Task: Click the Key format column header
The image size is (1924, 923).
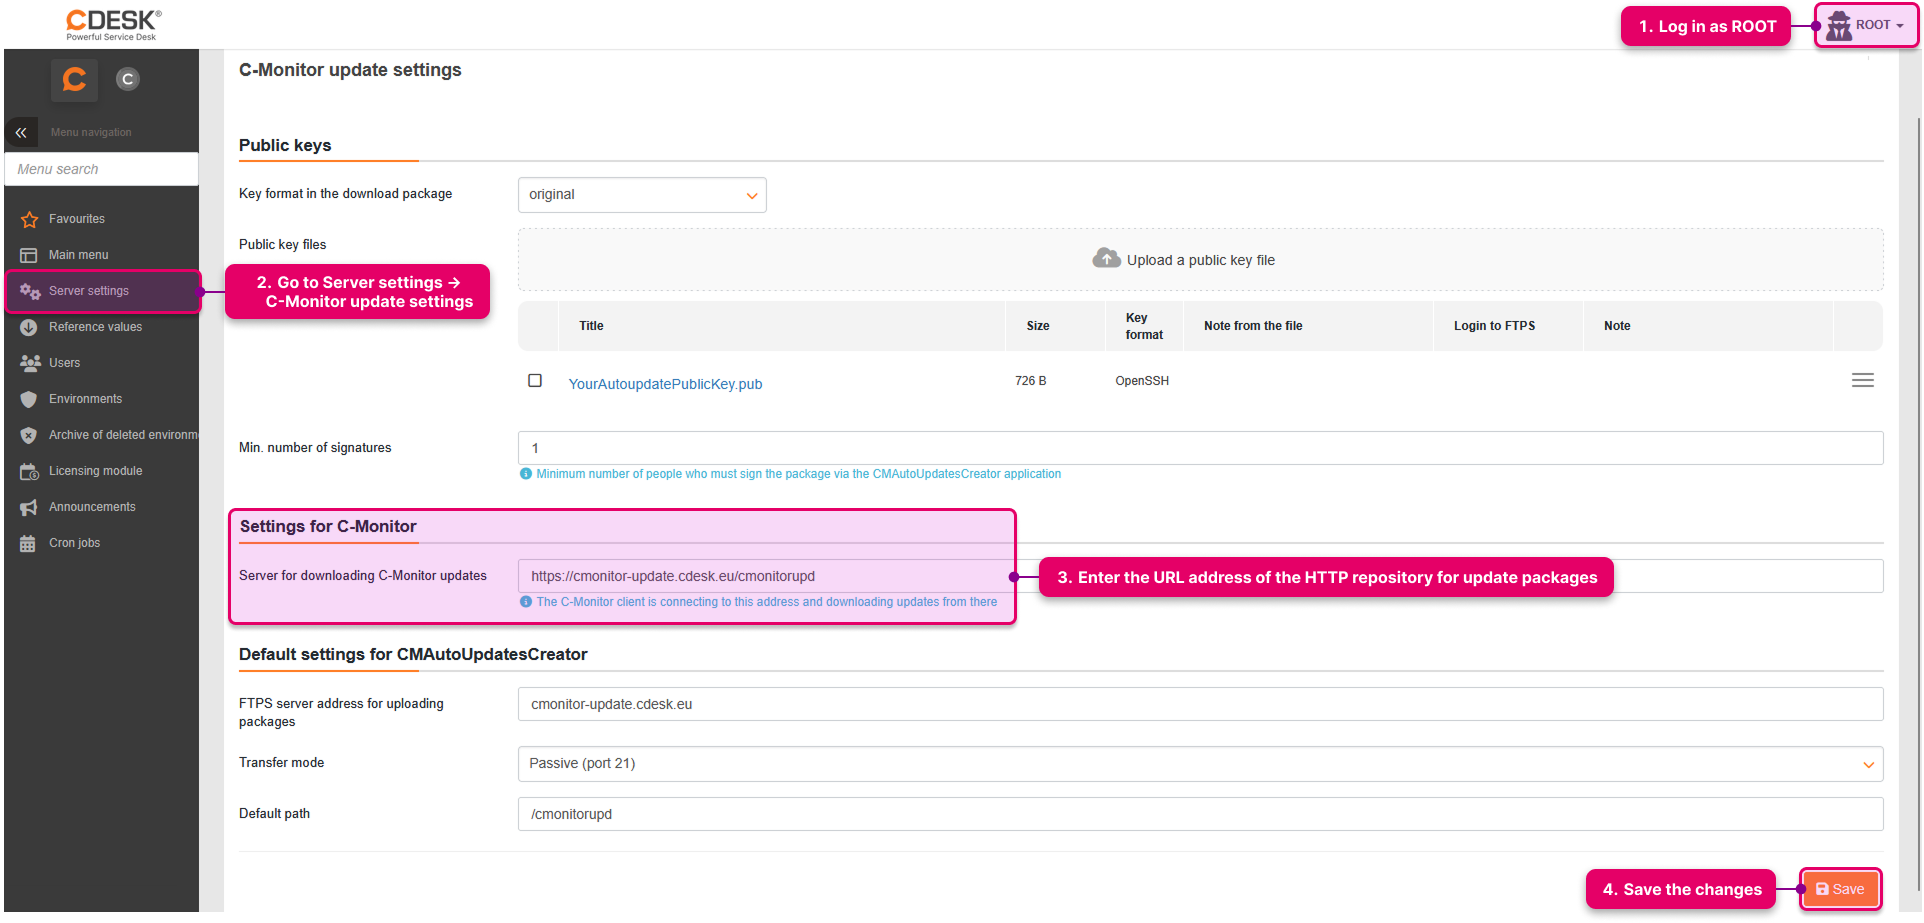Action: click(1144, 326)
